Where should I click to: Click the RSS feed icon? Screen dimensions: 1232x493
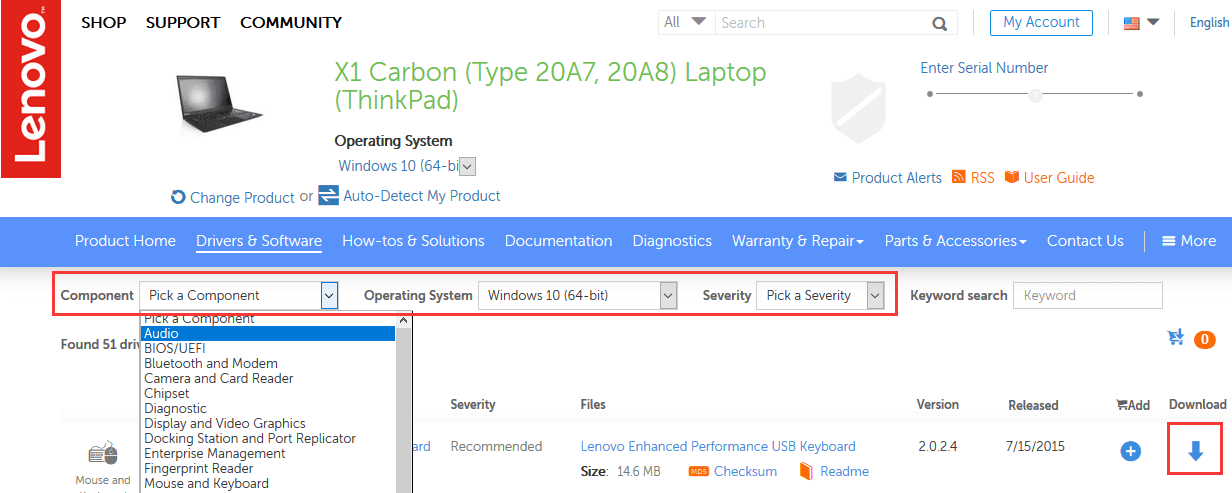(x=959, y=177)
